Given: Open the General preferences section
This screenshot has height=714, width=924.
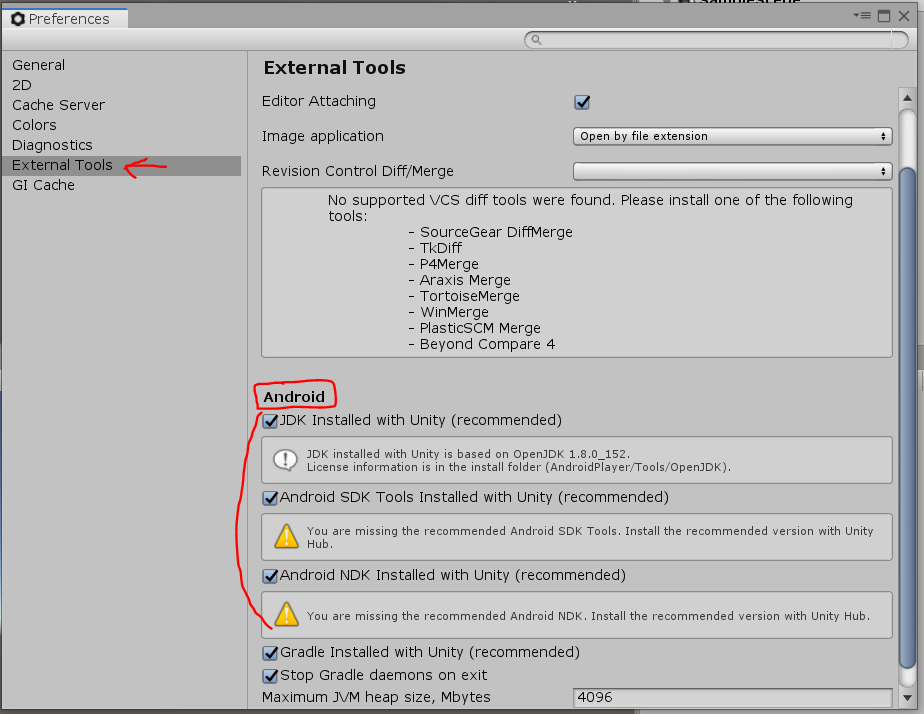Looking at the screenshot, I should [38, 65].
